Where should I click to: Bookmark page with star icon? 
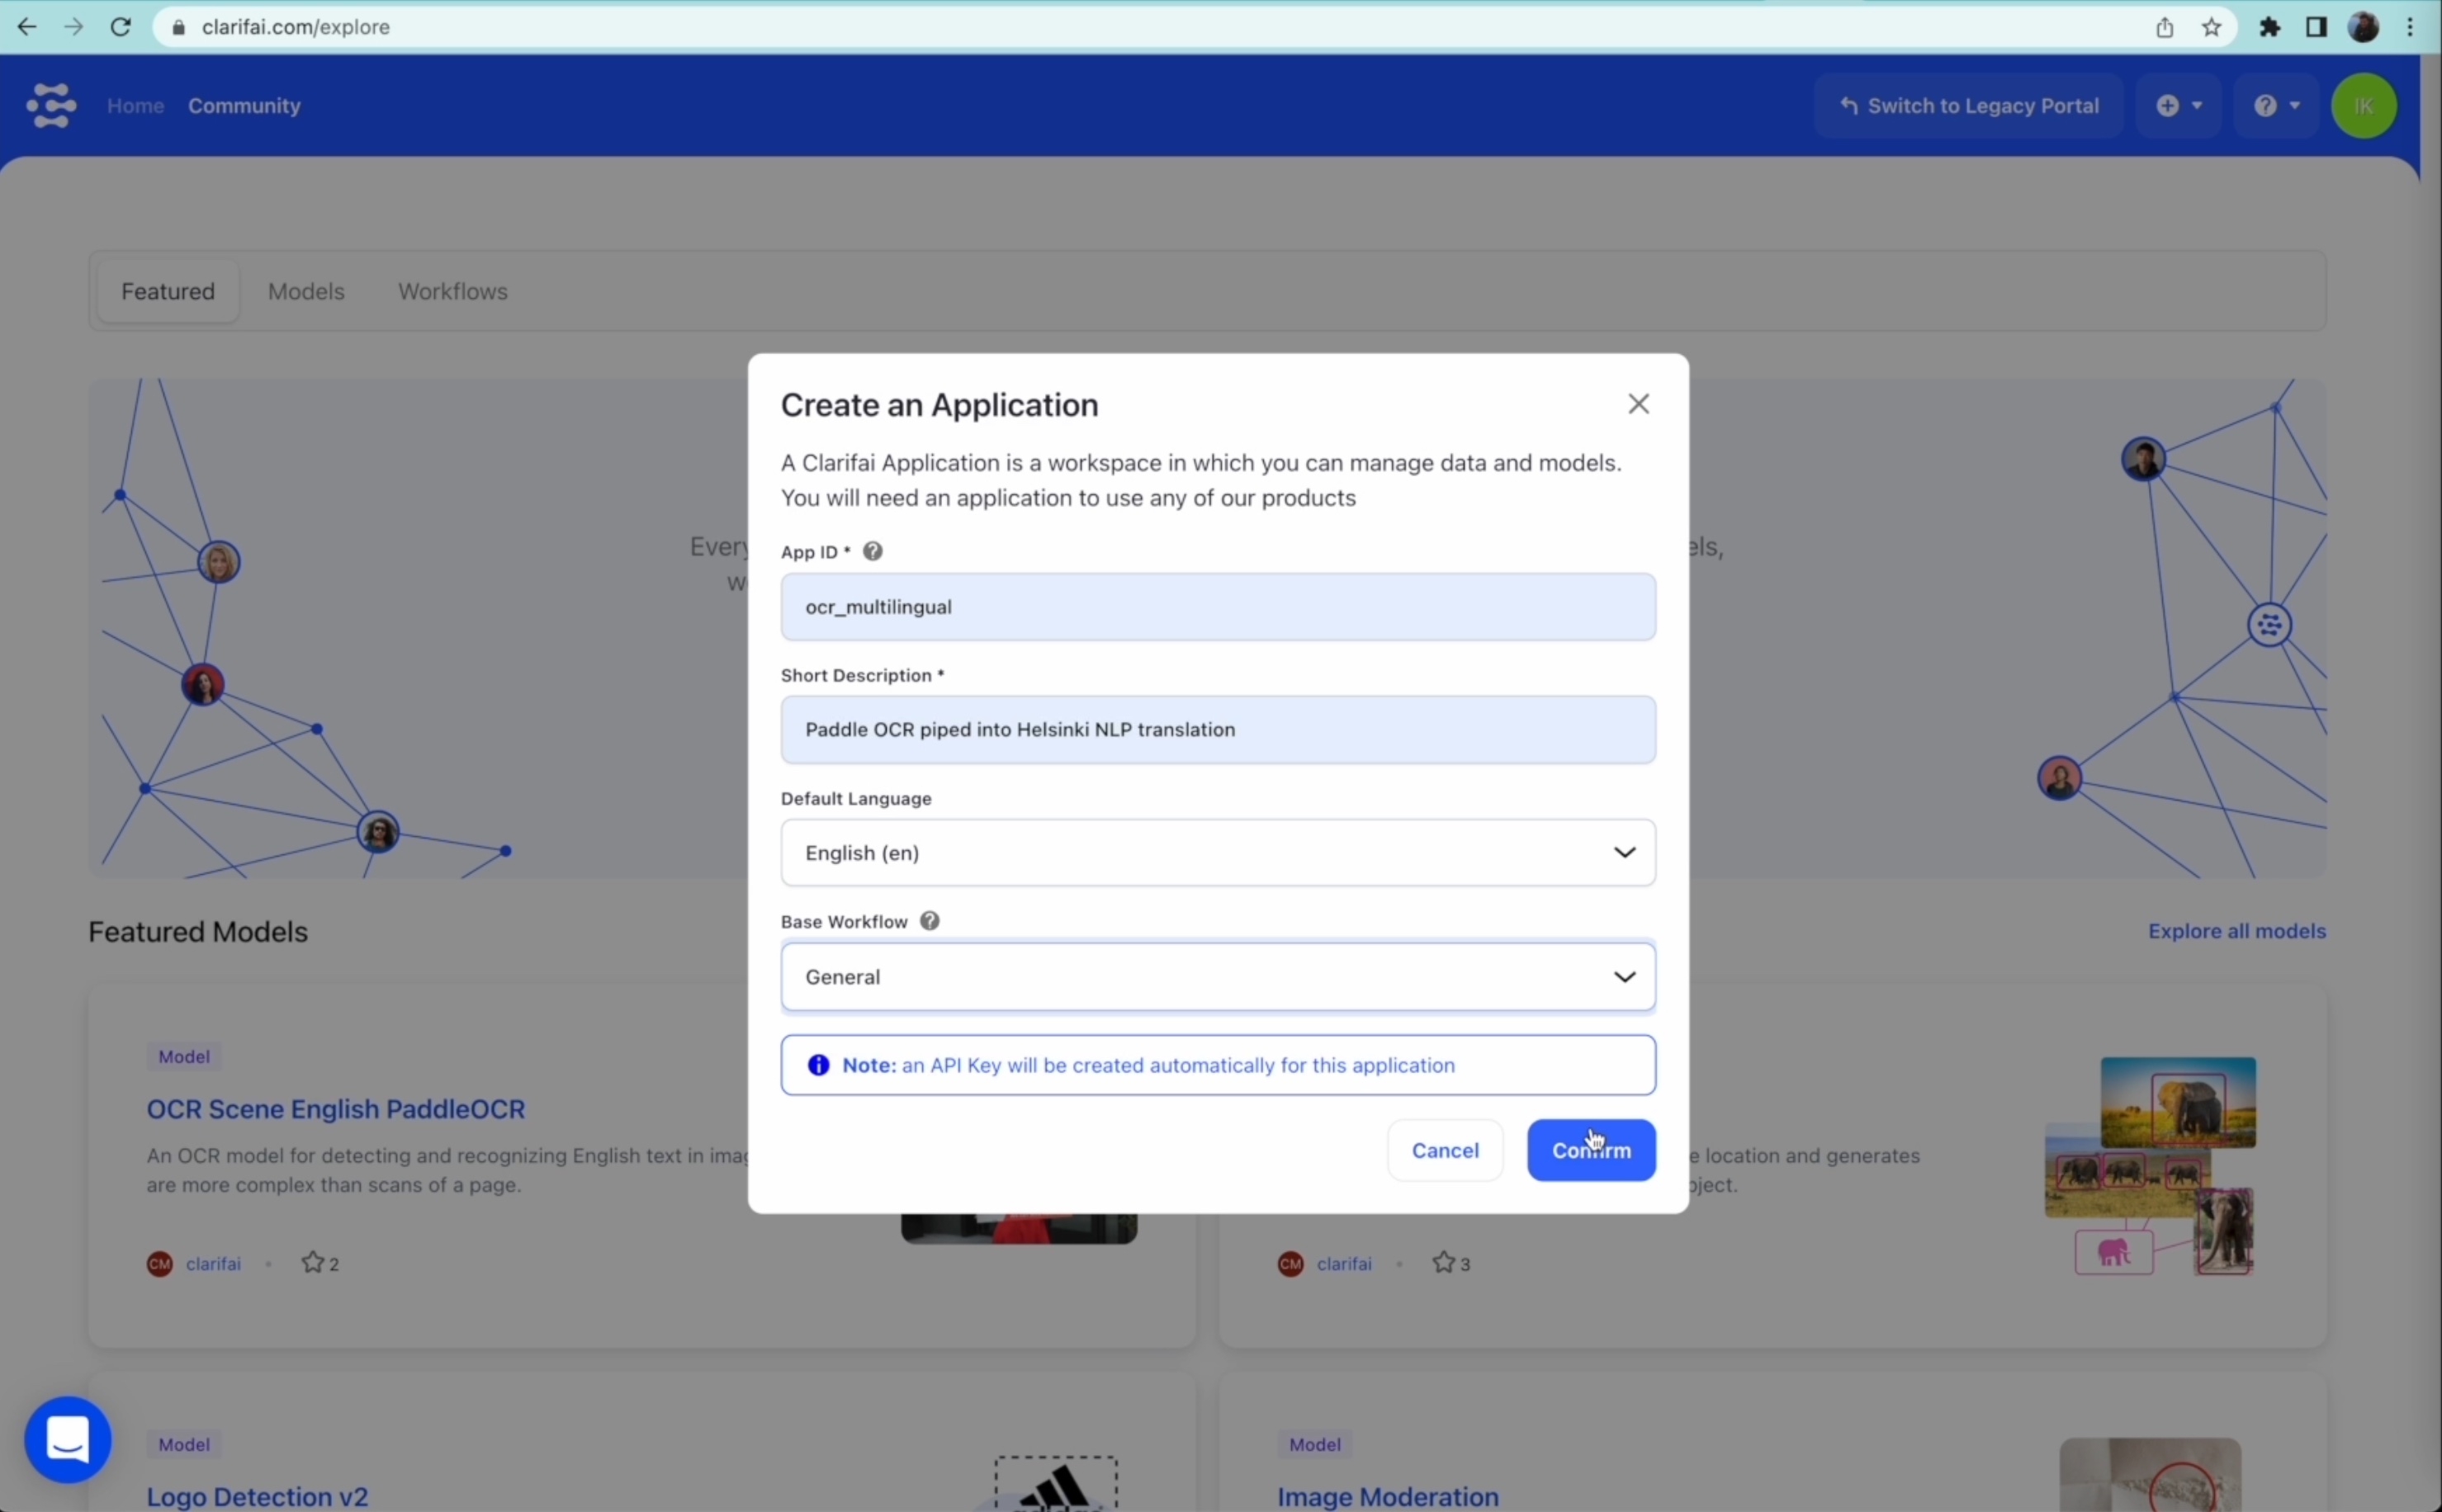pos(2211,27)
